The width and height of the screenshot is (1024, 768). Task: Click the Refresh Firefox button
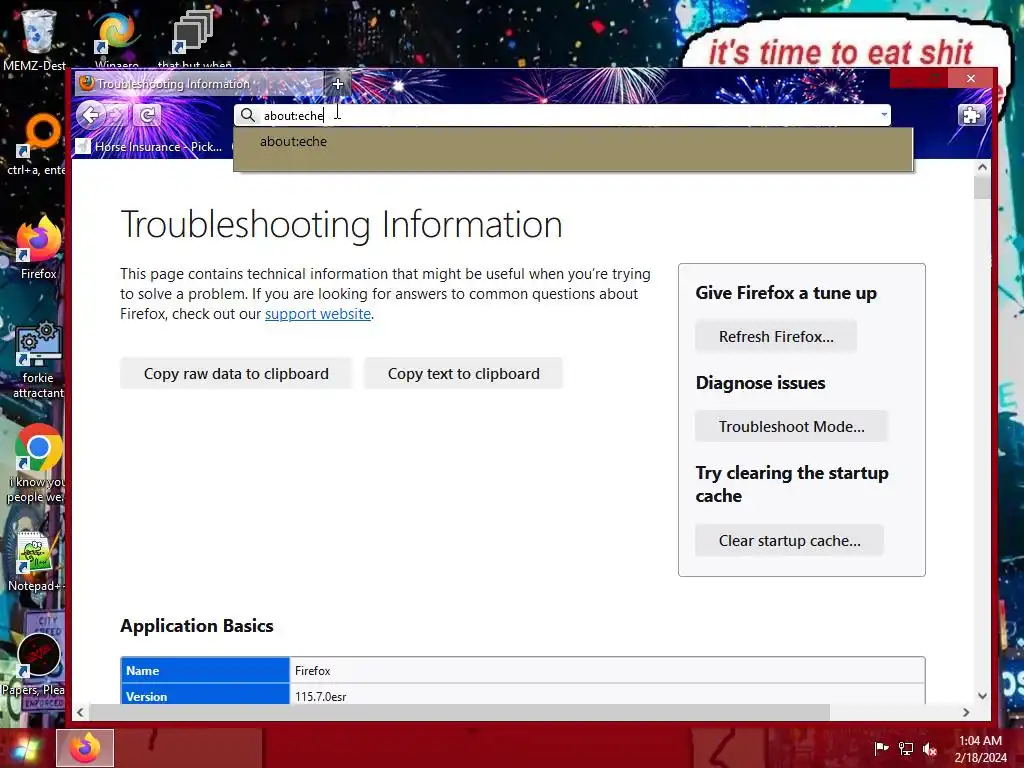pyautogui.click(x=776, y=336)
